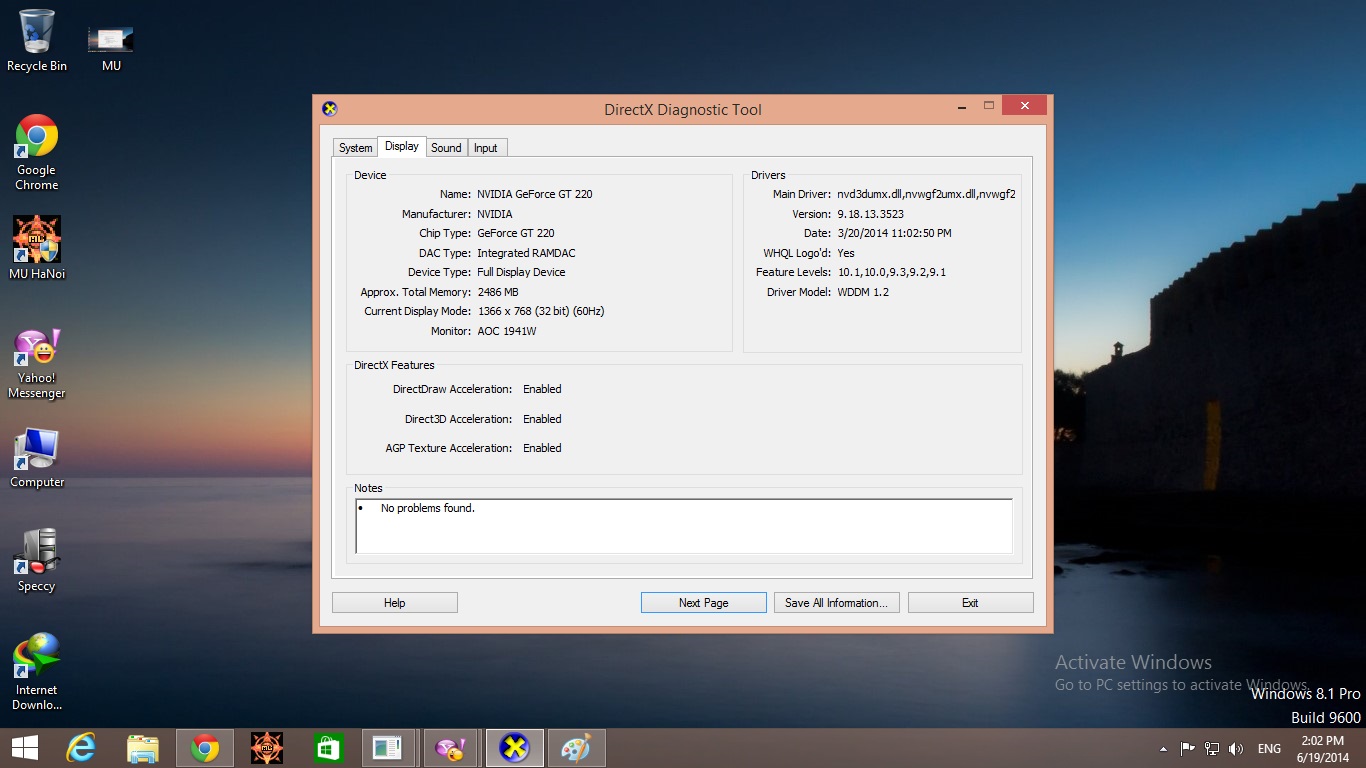This screenshot has width=1366, height=768.
Task: Open network status tray icon
Action: tap(1212, 748)
